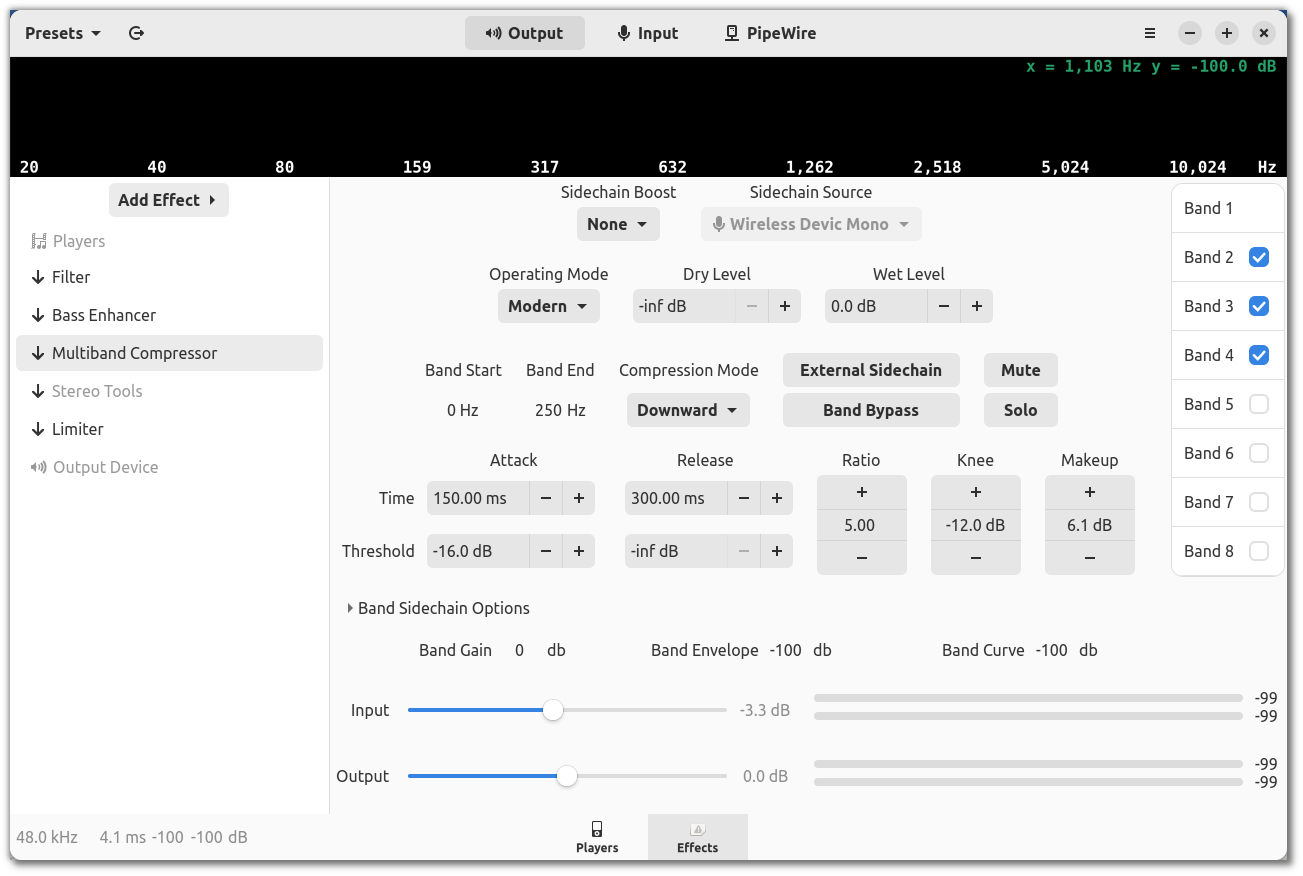Image resolution: width=1303 pixels, height=876 pixels.
Task: Click the Solo button
Action: pos(1020,410)
